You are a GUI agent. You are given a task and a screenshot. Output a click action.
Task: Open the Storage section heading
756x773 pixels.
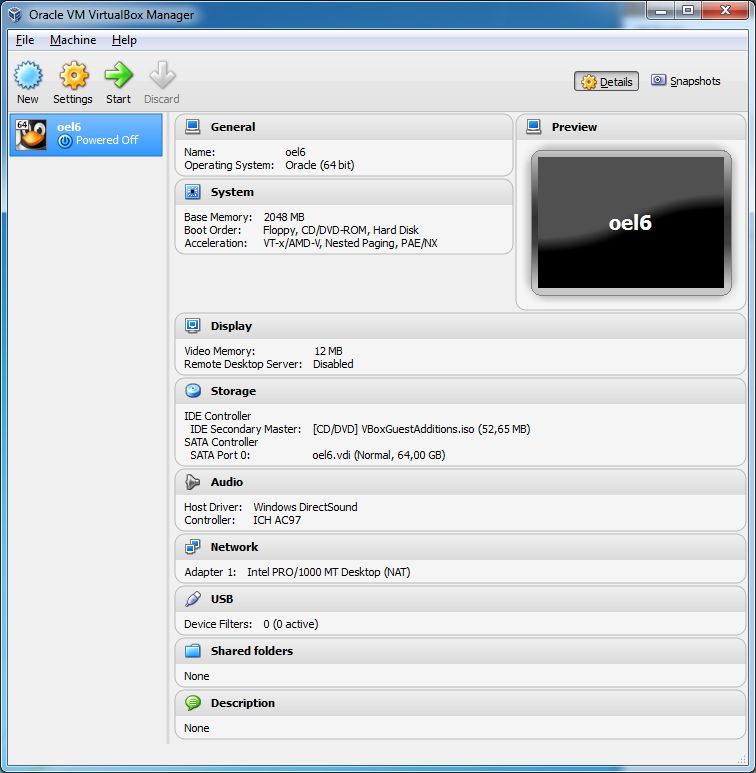(x=233, y=391)
